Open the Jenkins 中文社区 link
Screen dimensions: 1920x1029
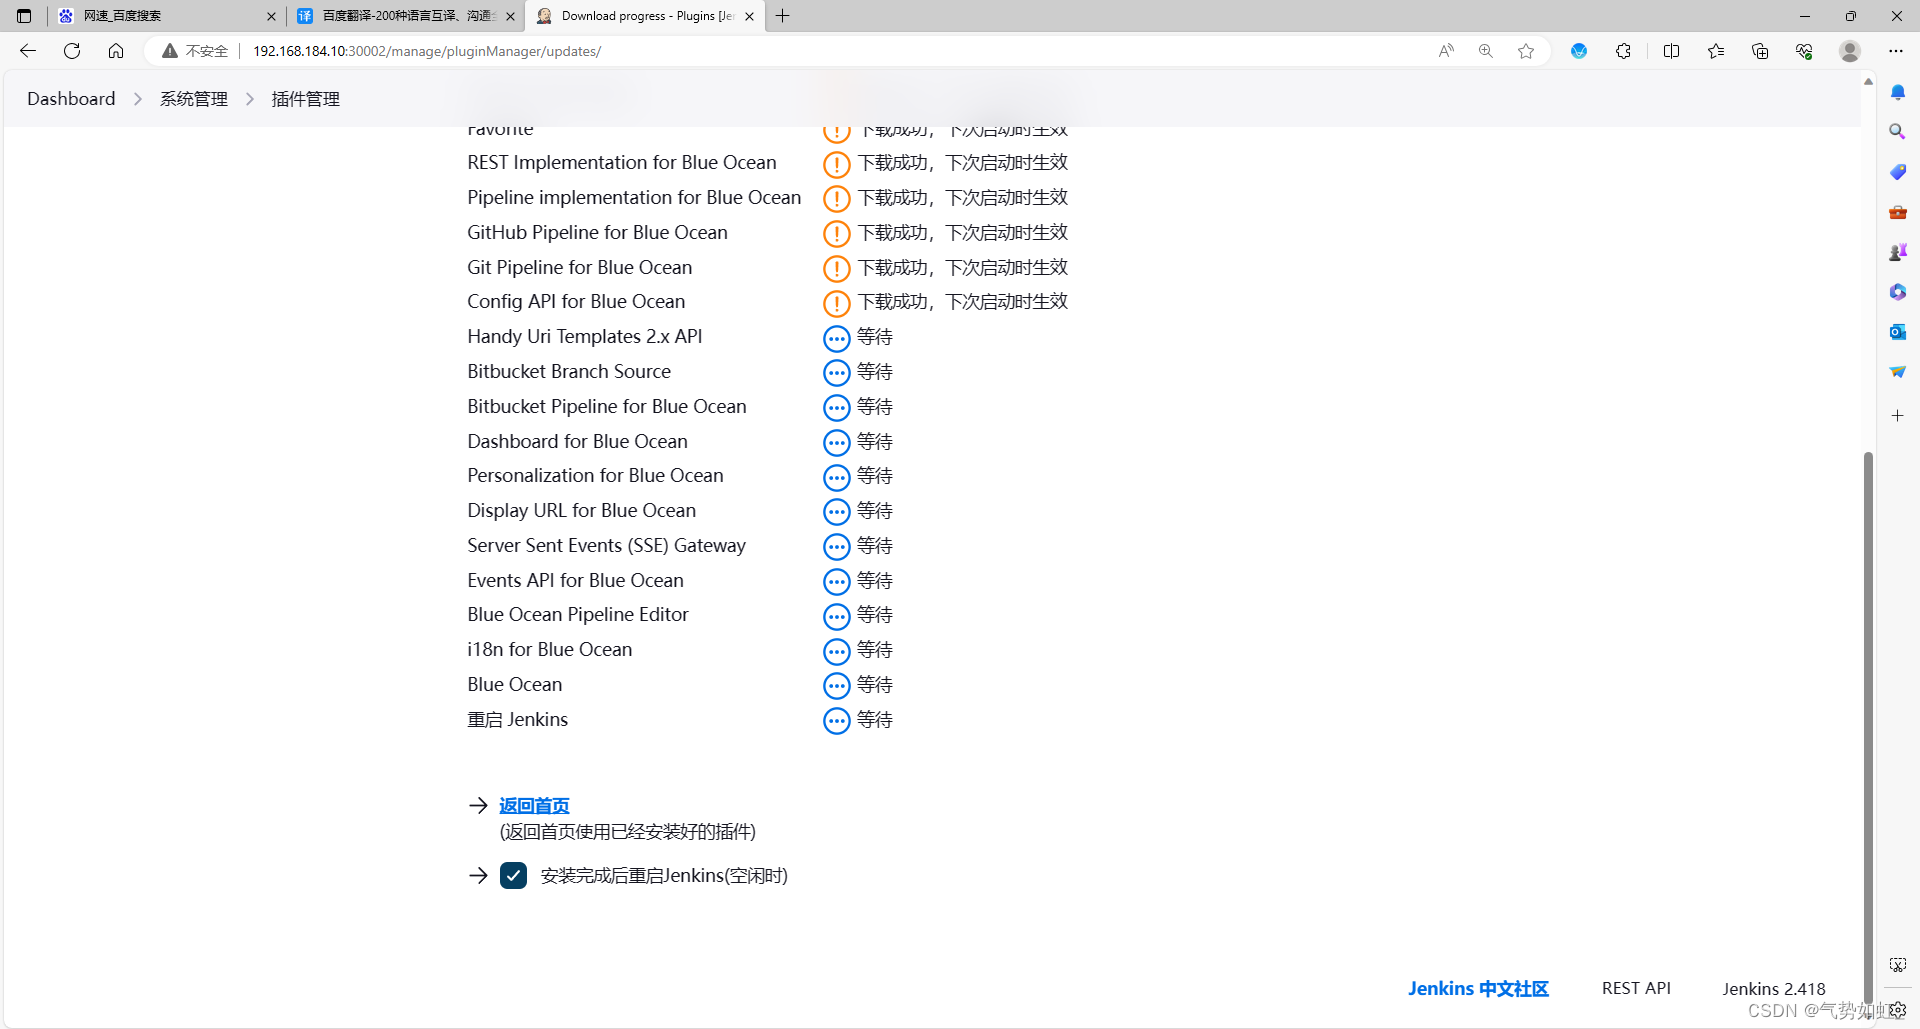tap(1478, 989)
